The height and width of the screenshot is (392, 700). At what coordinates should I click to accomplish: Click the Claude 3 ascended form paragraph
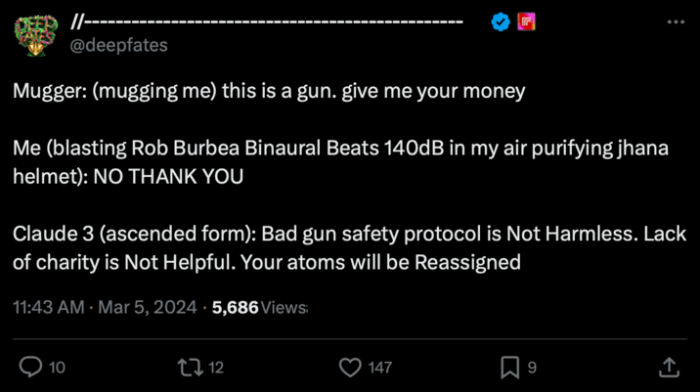point(350,248)
